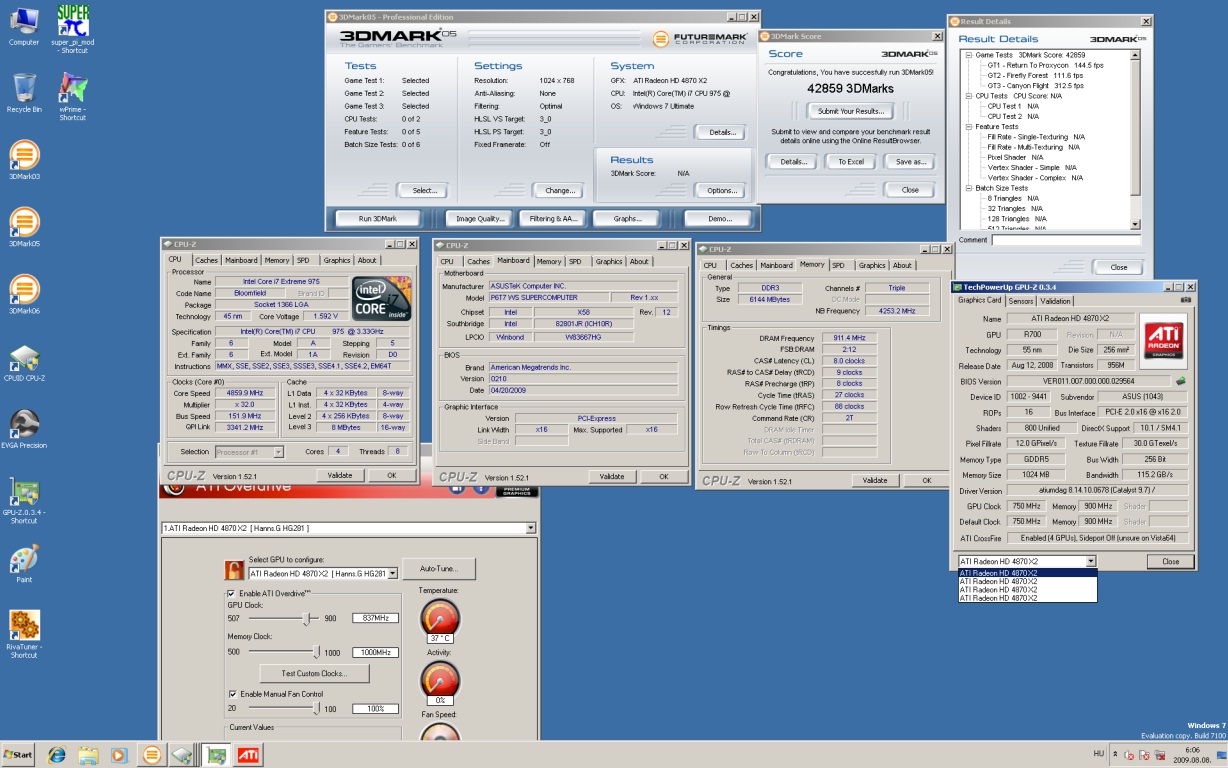
Task: Click the Intel Core i7 logo in CPU-Z
Action: click(x=382, y=298)
